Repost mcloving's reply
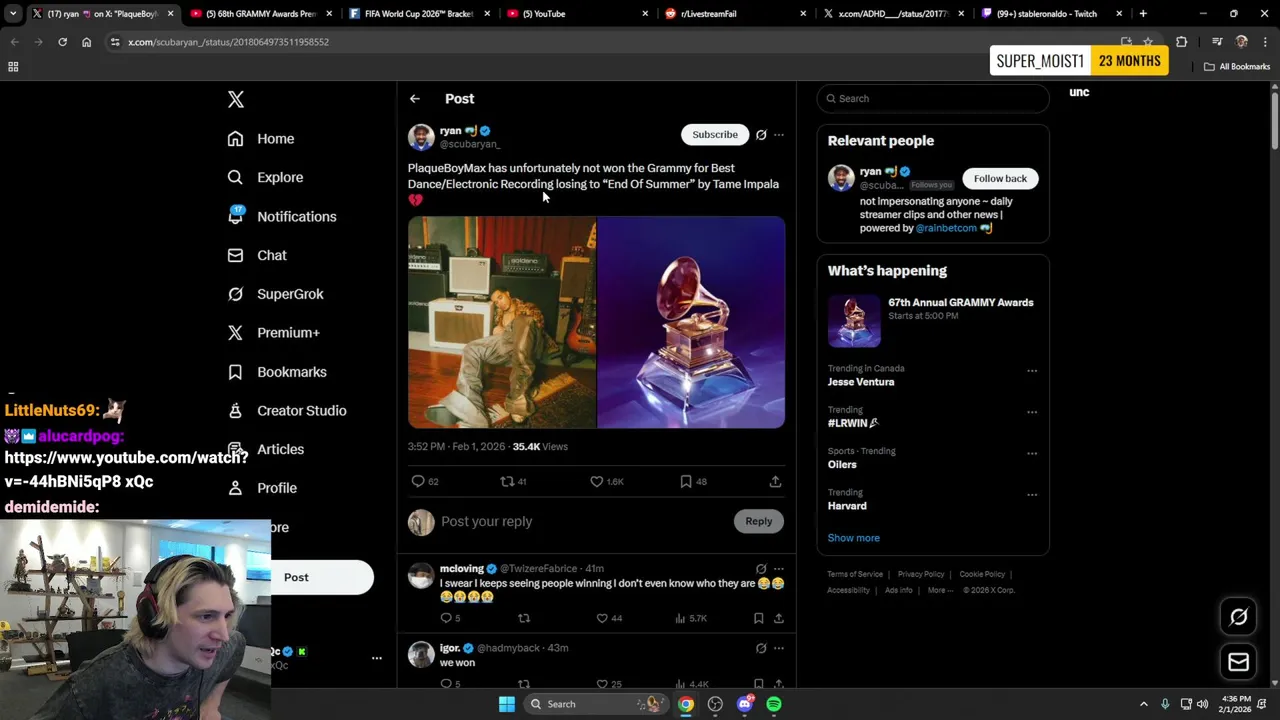The width and height of the screenshot is (1280, 720). (x=523, y=619)
